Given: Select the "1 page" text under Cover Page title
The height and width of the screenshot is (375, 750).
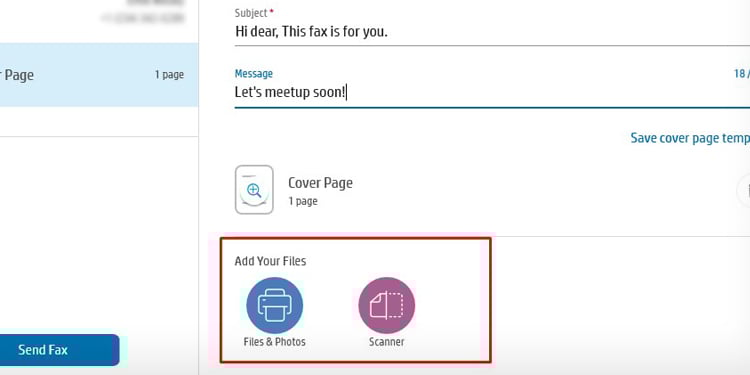Looking at the screenshot, I should [303, 201].
